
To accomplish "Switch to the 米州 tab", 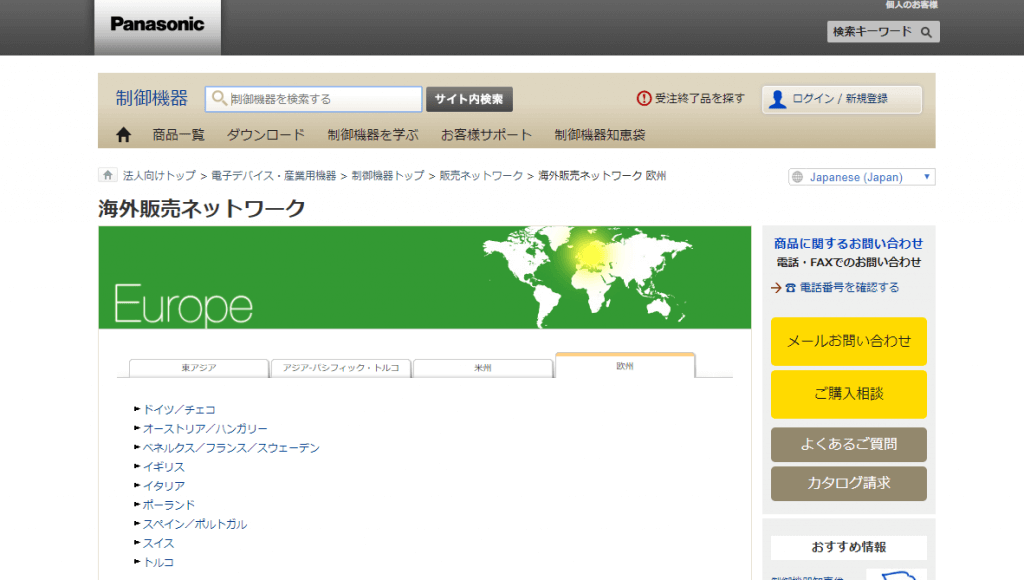I will click(x=483, y=367).
